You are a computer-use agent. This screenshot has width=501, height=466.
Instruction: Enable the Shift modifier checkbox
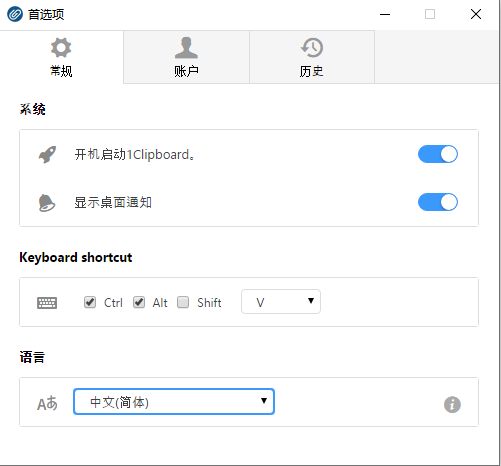[x=183, y=302]
